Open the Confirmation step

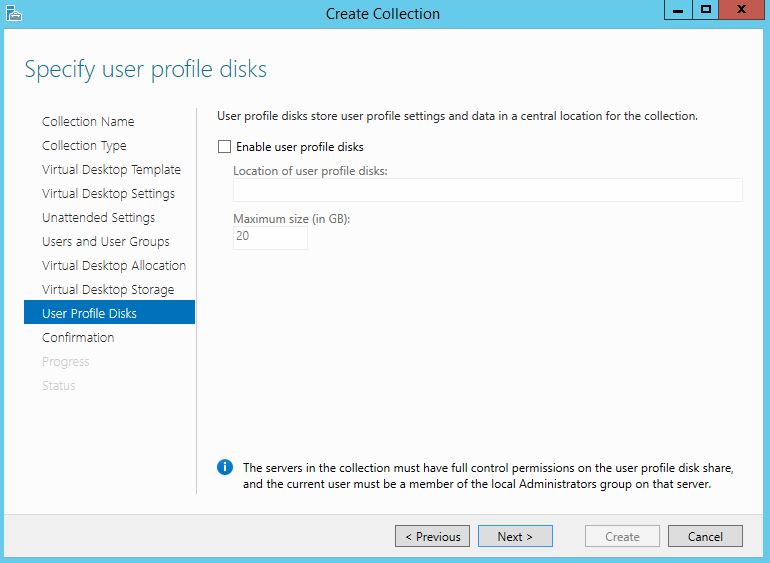pos(78,337)
